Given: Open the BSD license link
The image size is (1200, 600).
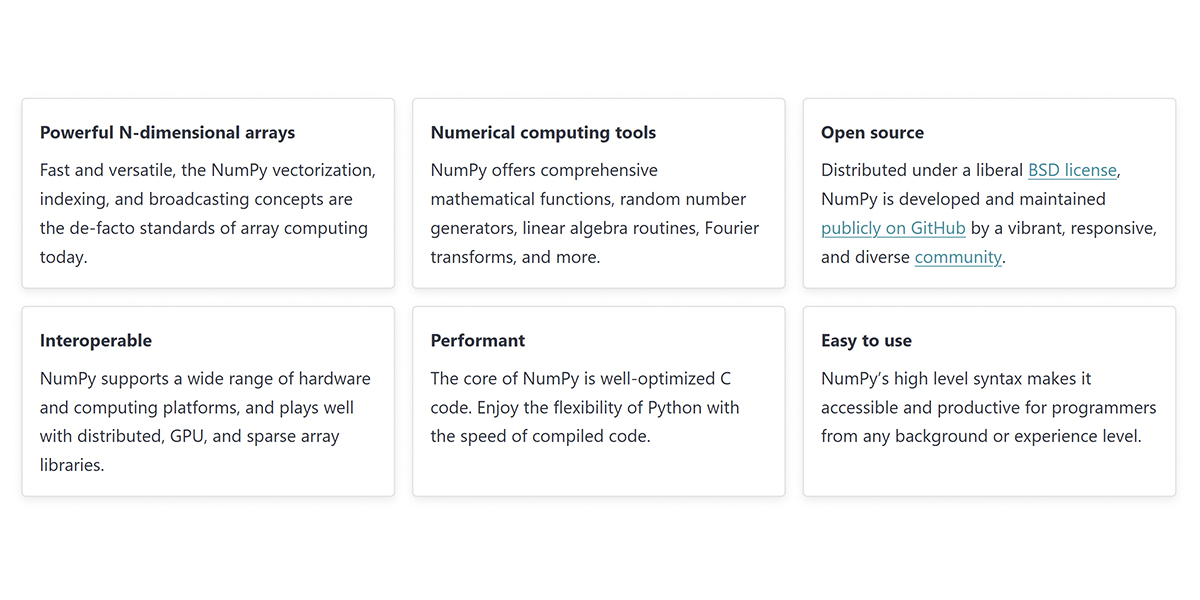Looking at the screenshot, I should point(1072,170).
